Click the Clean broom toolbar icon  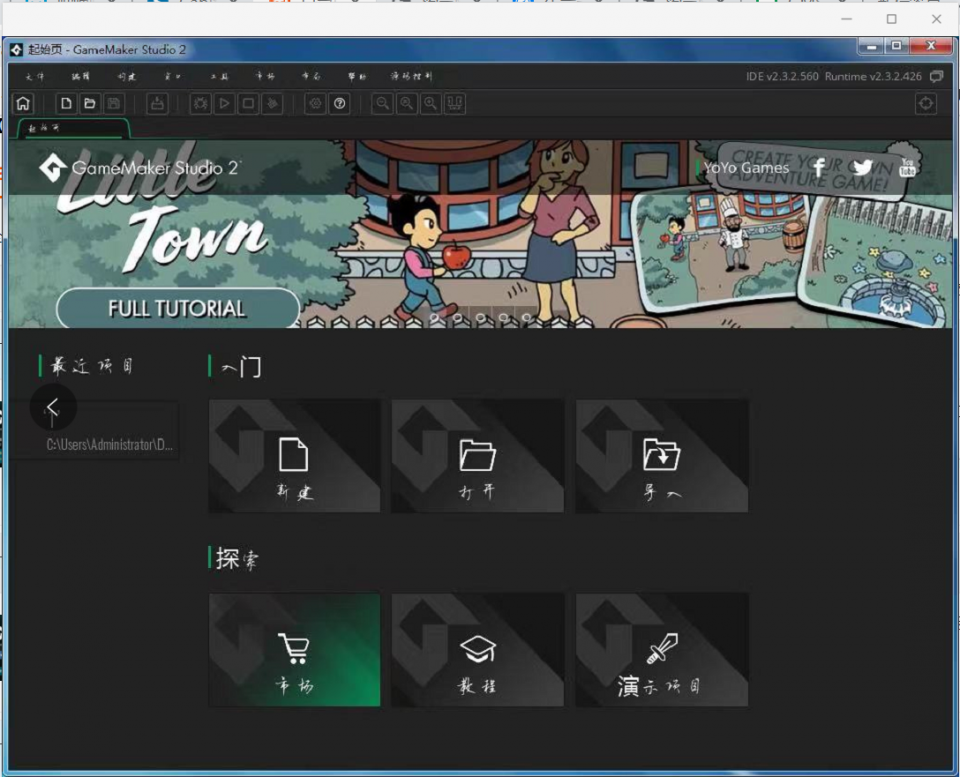272,103
